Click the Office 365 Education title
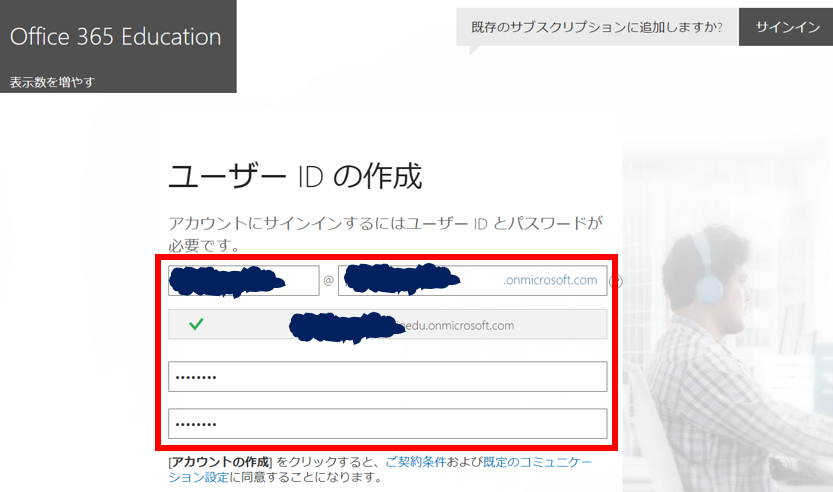This screenshot has height=492, width=833. pyautogui.click(x=115, y=37)
